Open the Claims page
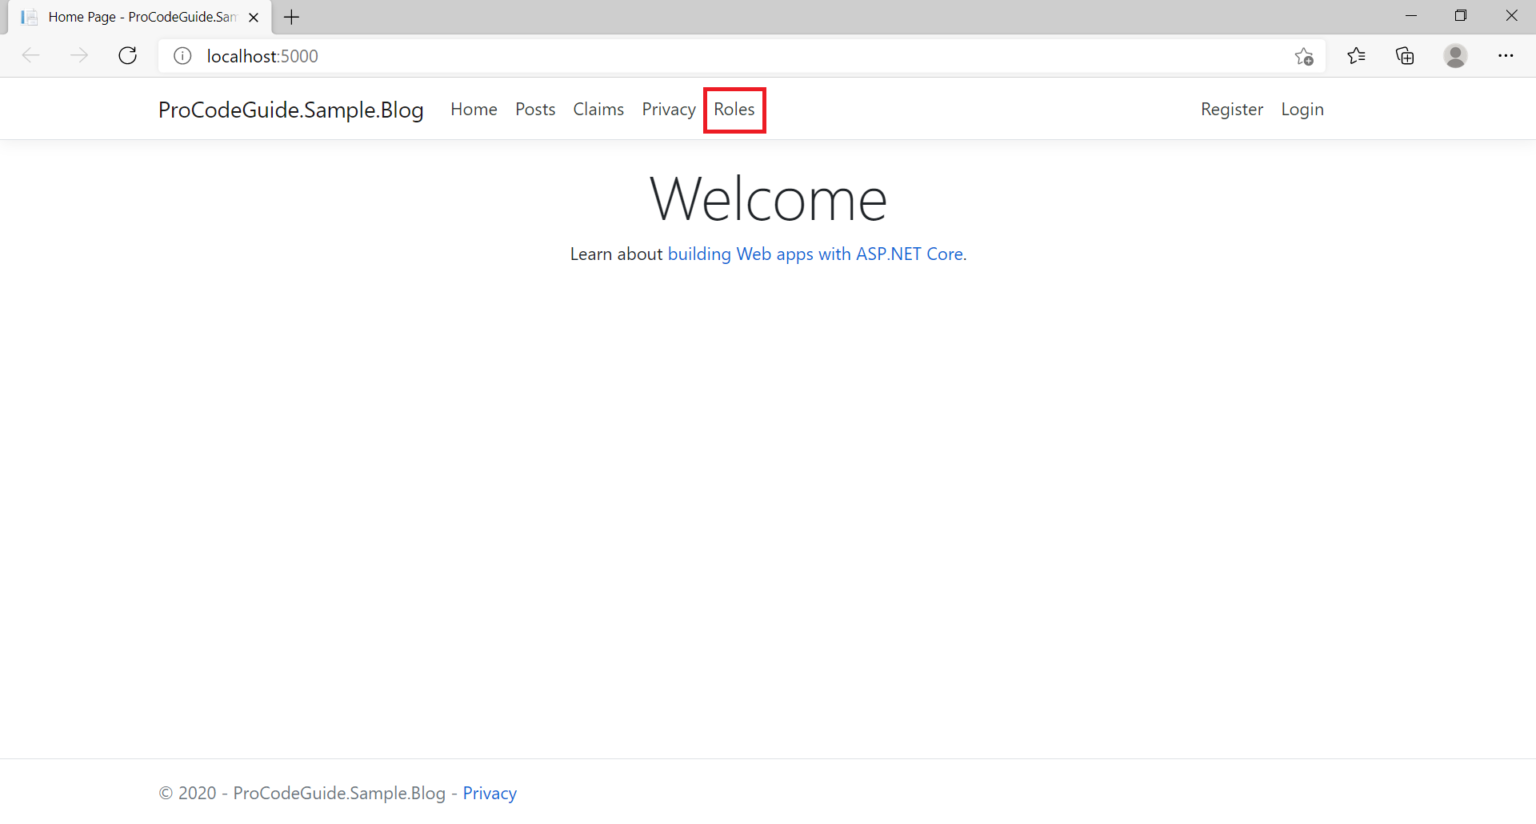 [598, 109]
